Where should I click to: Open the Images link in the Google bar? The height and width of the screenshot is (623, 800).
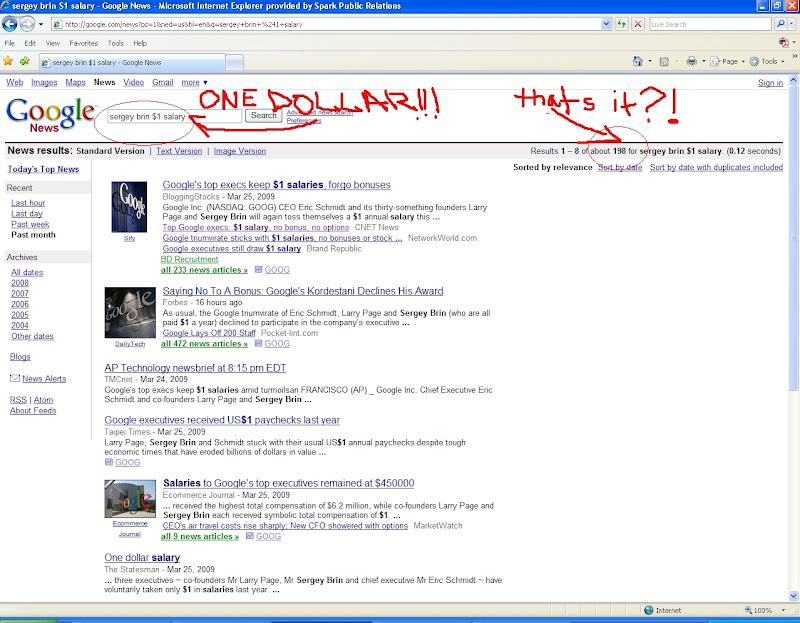(44, 82)
